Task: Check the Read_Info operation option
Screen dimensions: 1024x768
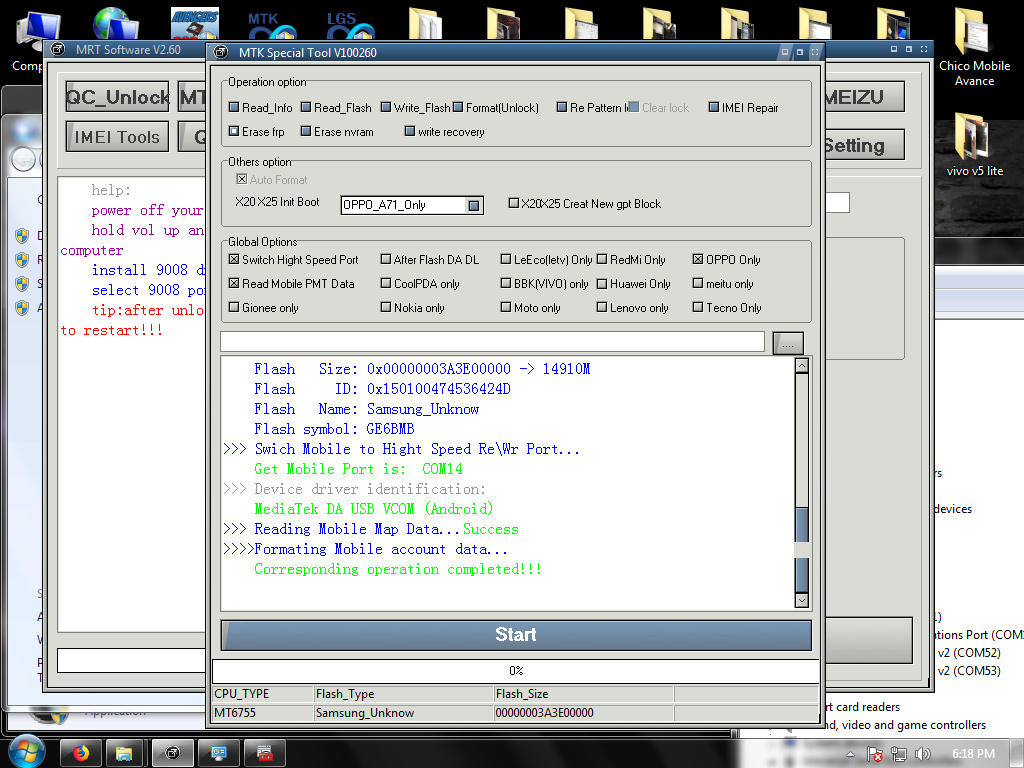Action: tap(234, 107)
